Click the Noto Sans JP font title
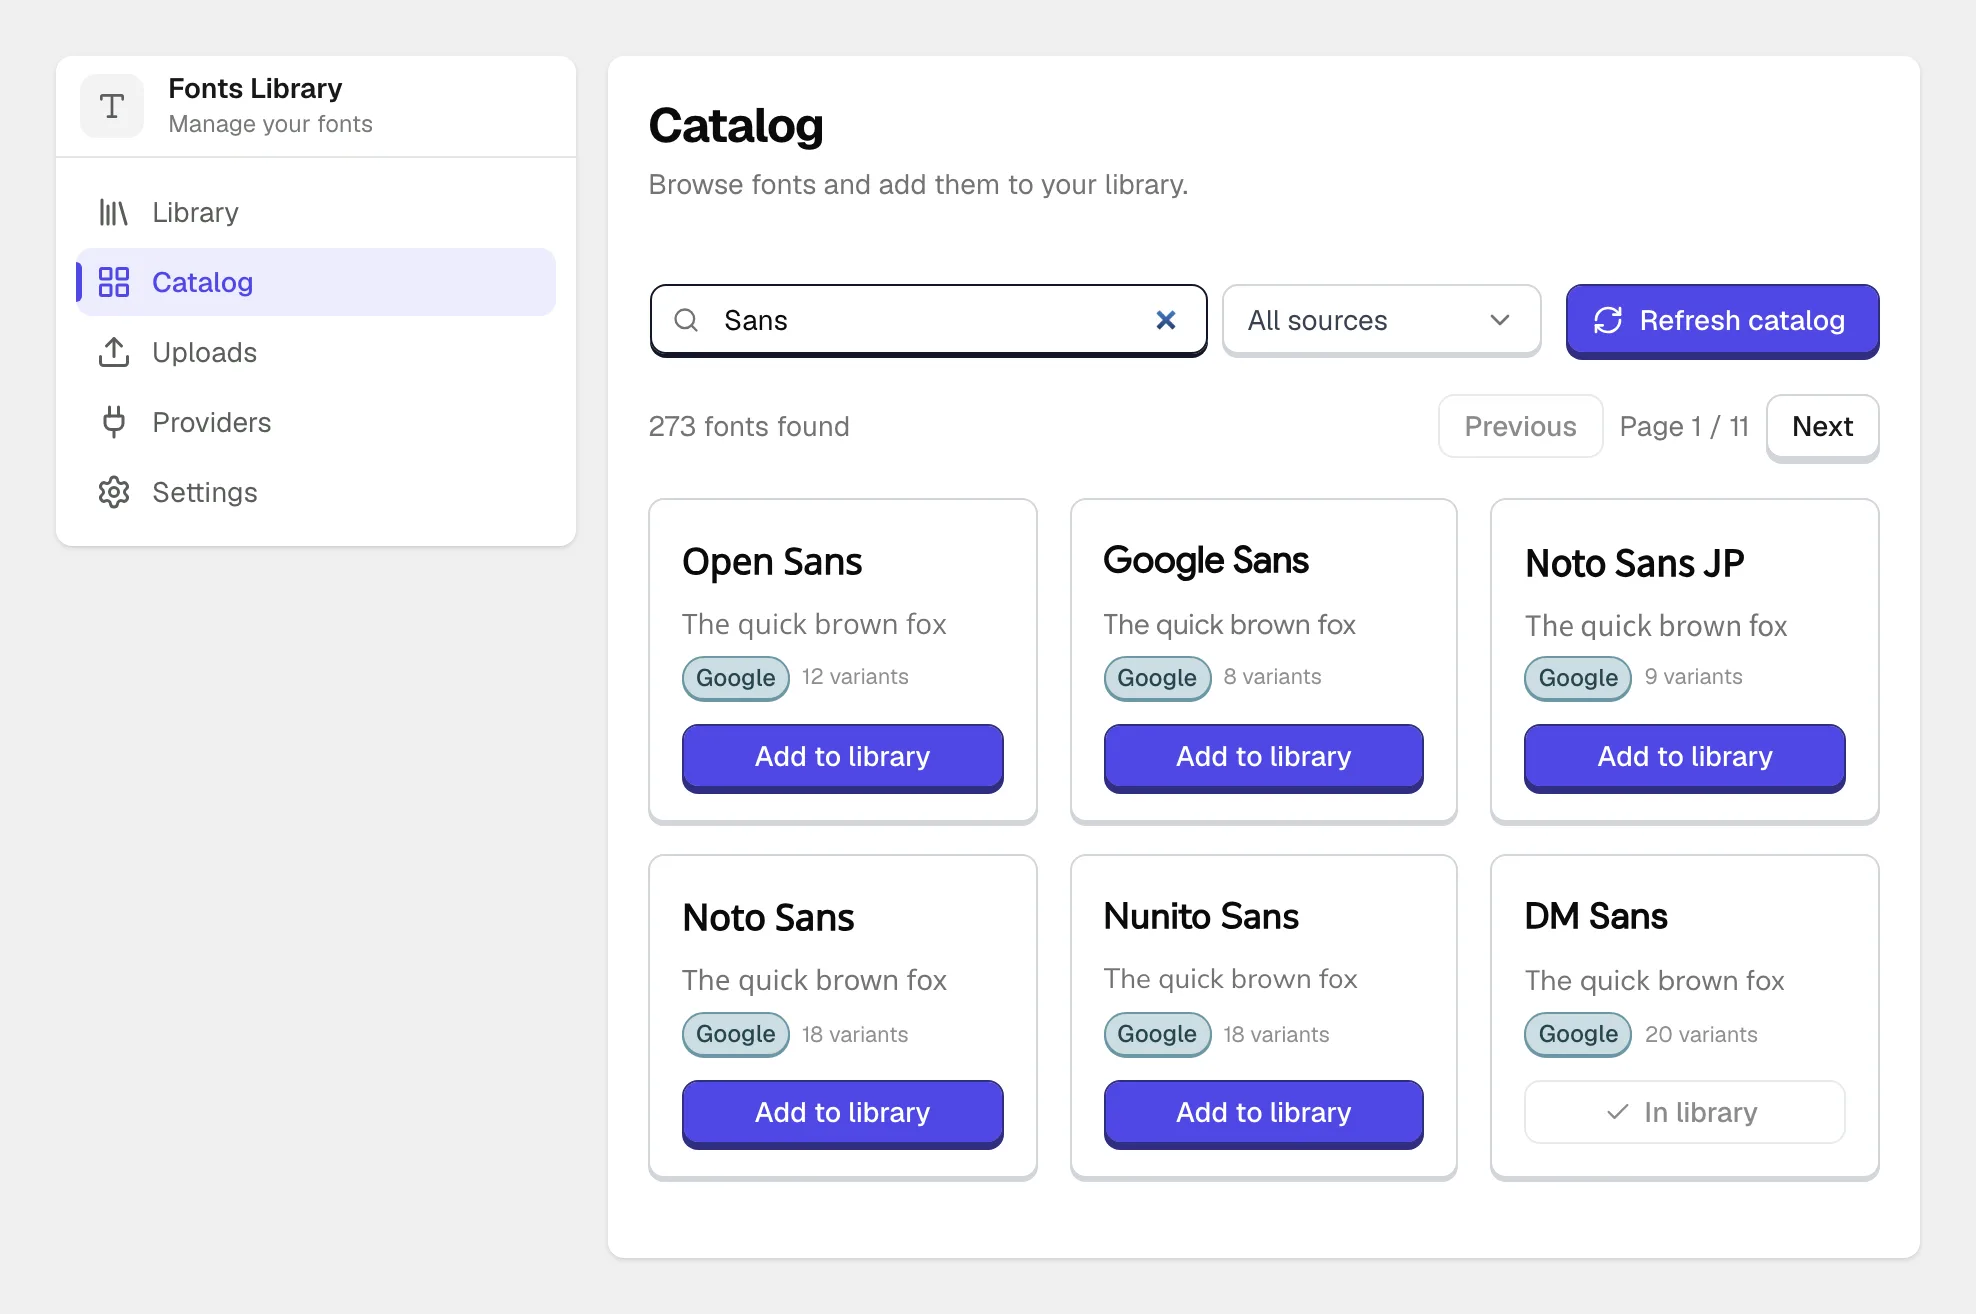This screenshot has height=1314, width=1976. pos(1634,564)
